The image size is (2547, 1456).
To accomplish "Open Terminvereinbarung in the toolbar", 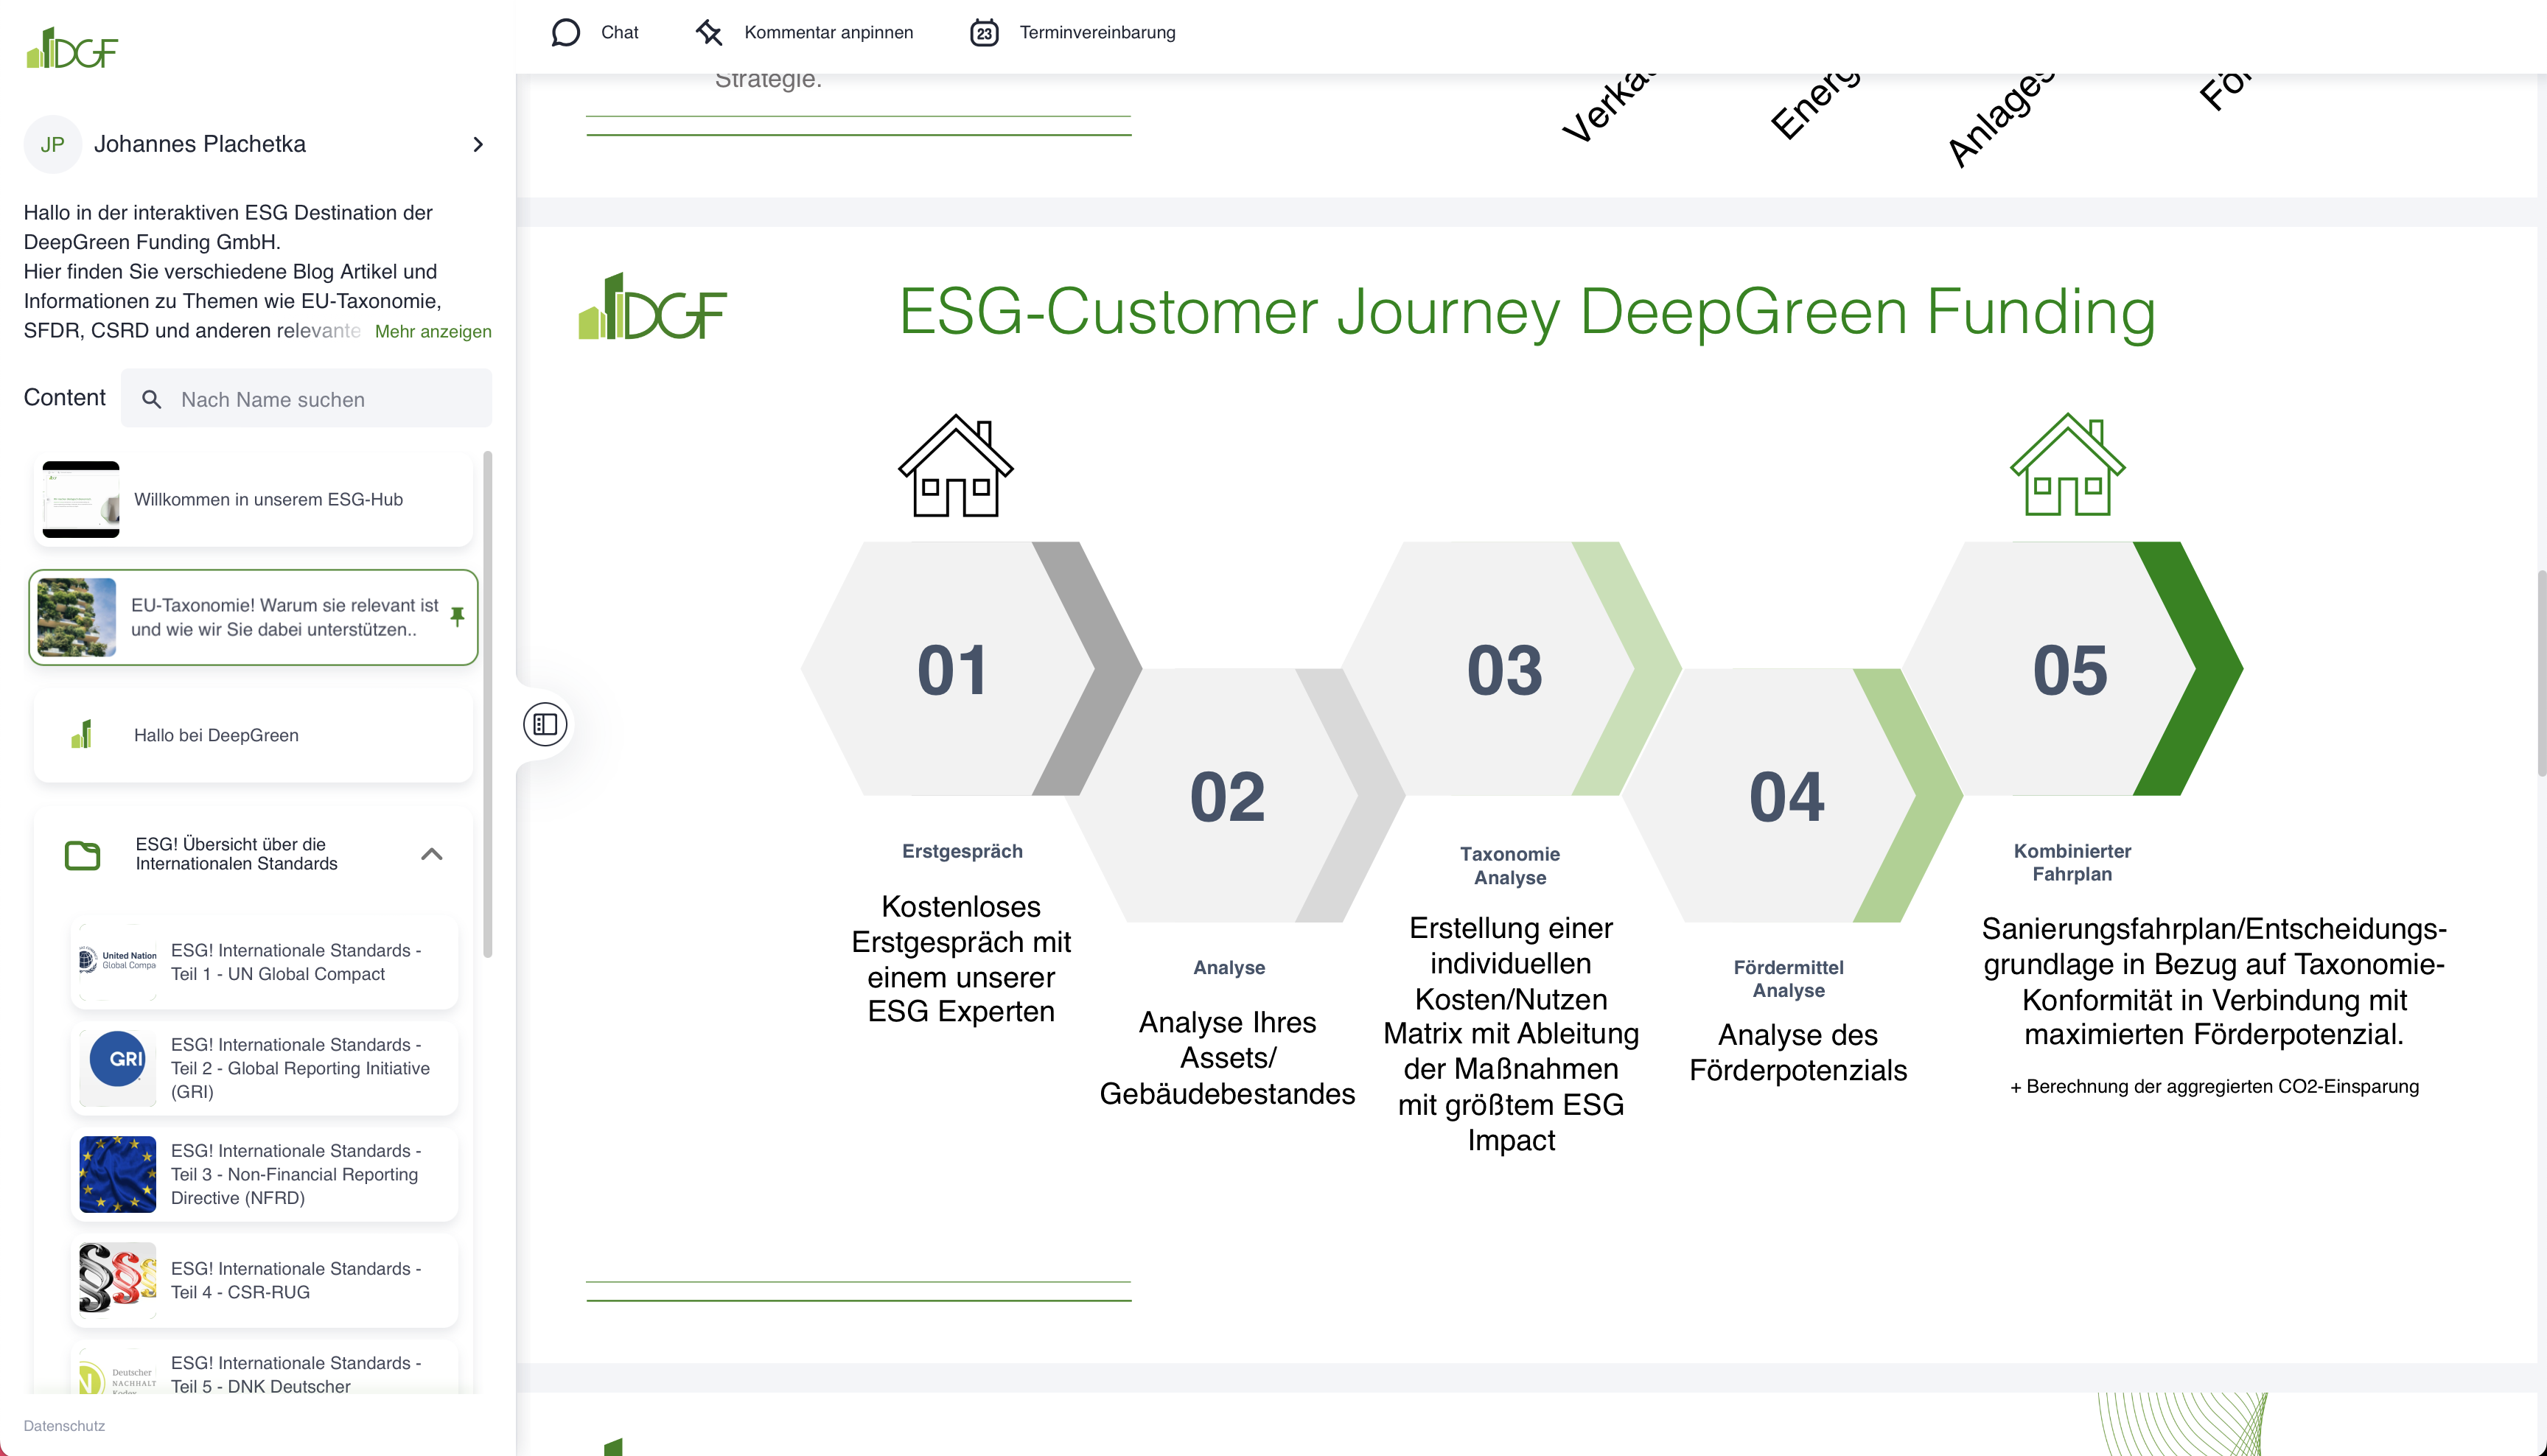I will pos(1072,32).
